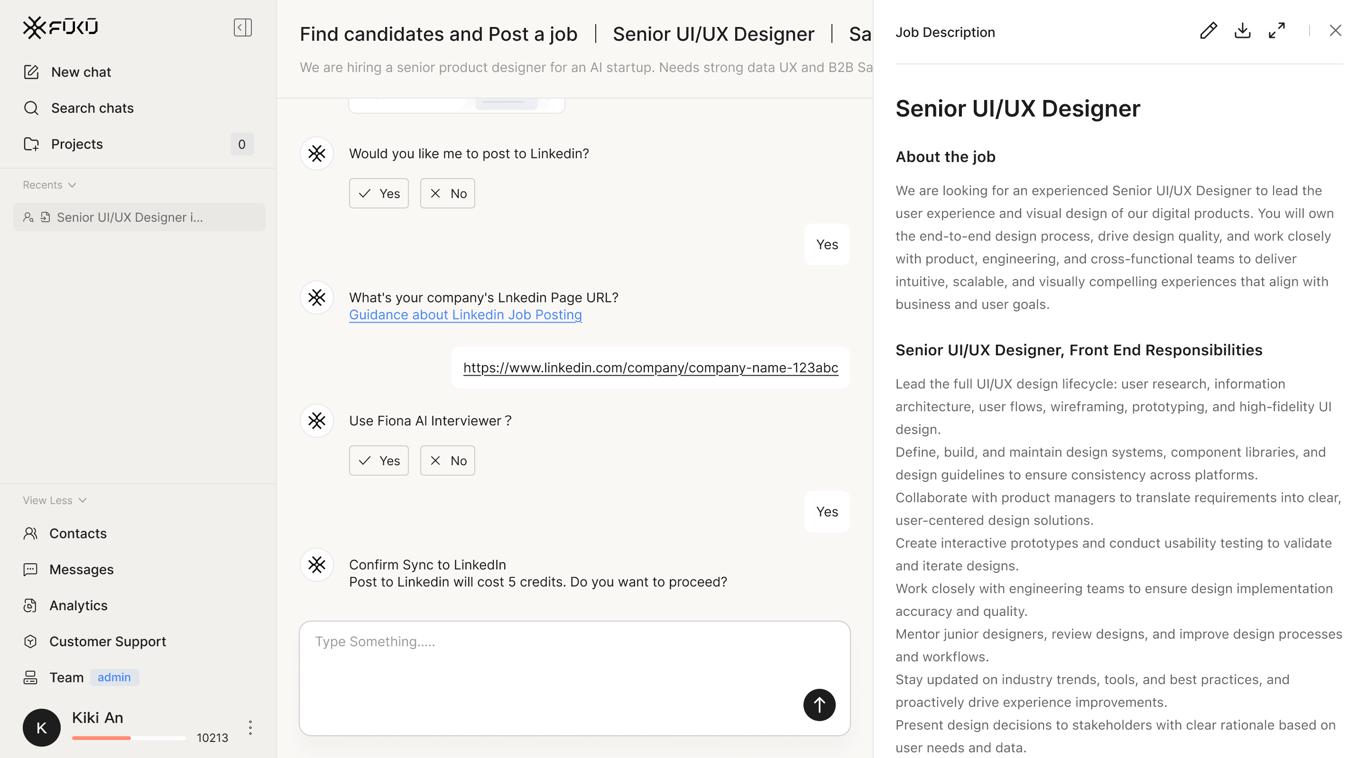Click No under the Linkedin post question
The width and height of the screenshot is (1366, 758).
[447, 193]
